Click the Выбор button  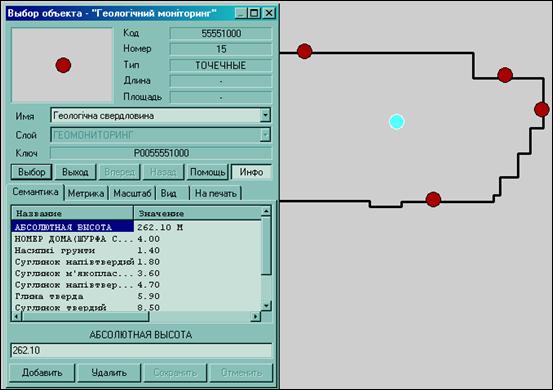32,172
